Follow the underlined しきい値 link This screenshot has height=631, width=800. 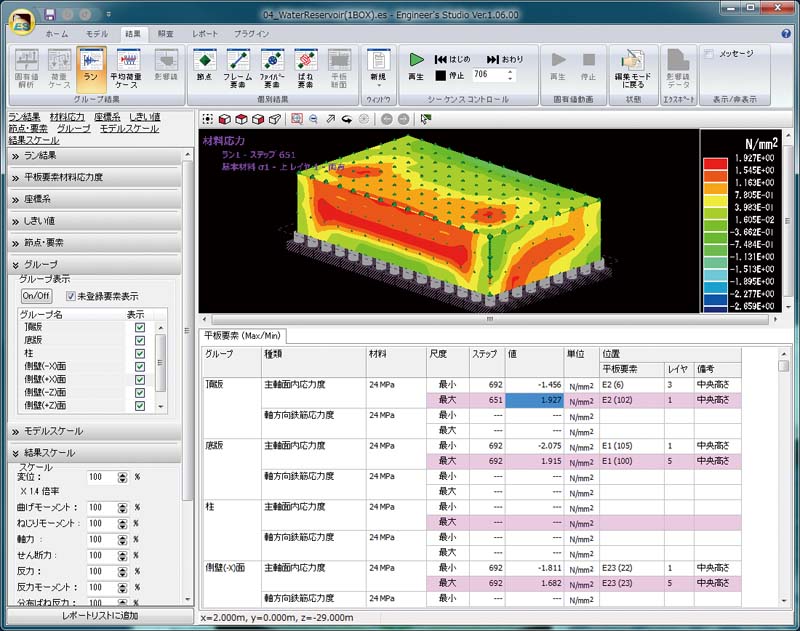click(145, 117)
